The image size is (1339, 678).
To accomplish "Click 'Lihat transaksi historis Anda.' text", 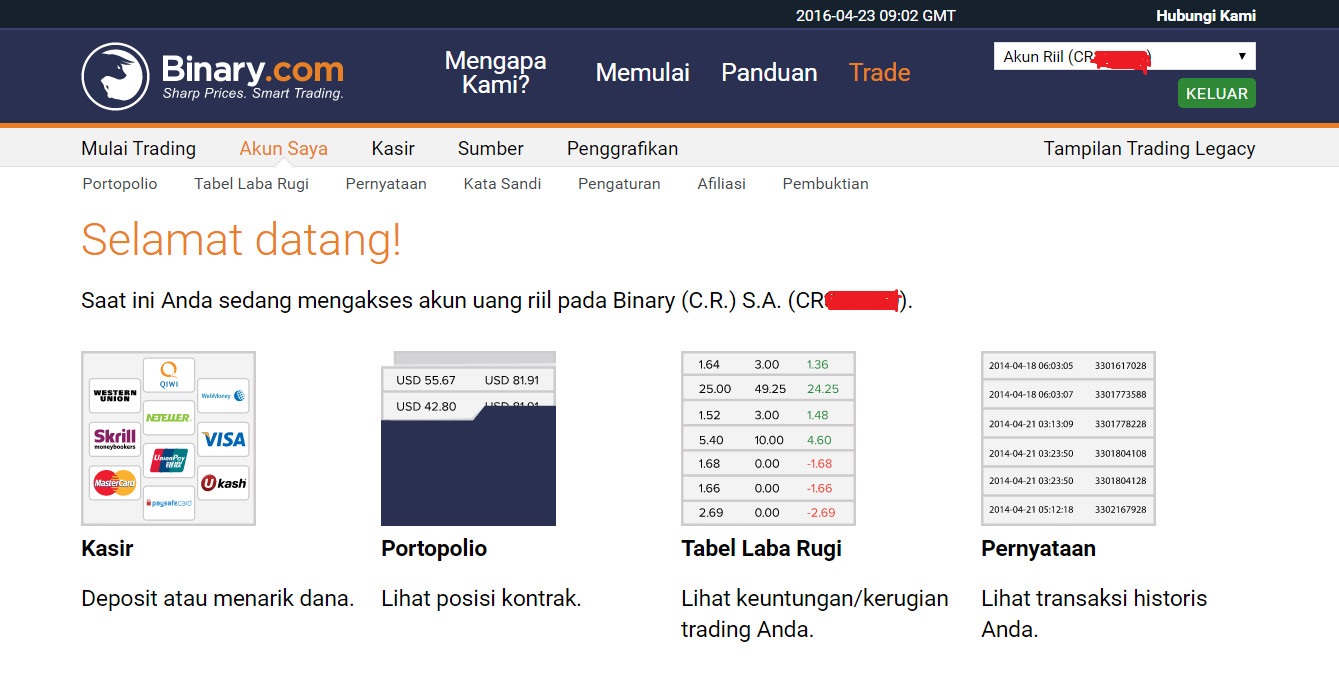I will pos(1094,614).
